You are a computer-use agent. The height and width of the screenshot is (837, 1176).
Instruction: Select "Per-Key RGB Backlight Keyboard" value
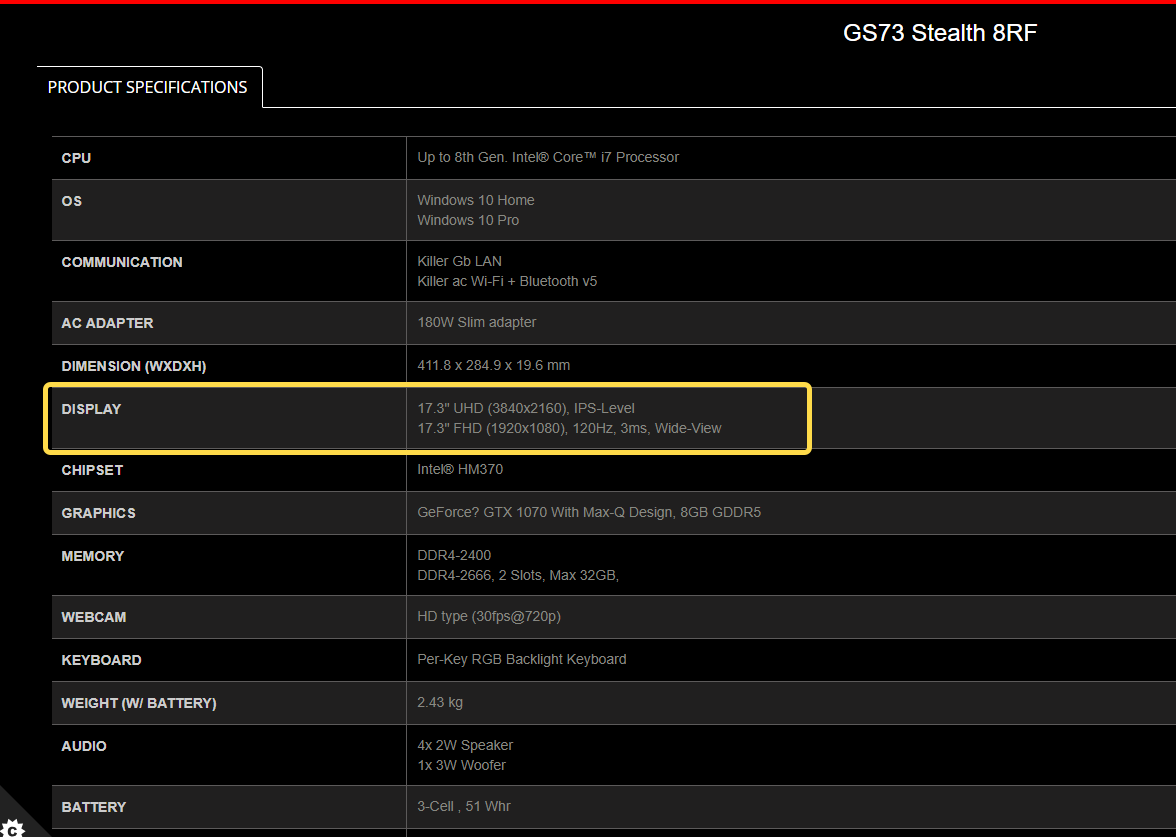coord(521,659)
